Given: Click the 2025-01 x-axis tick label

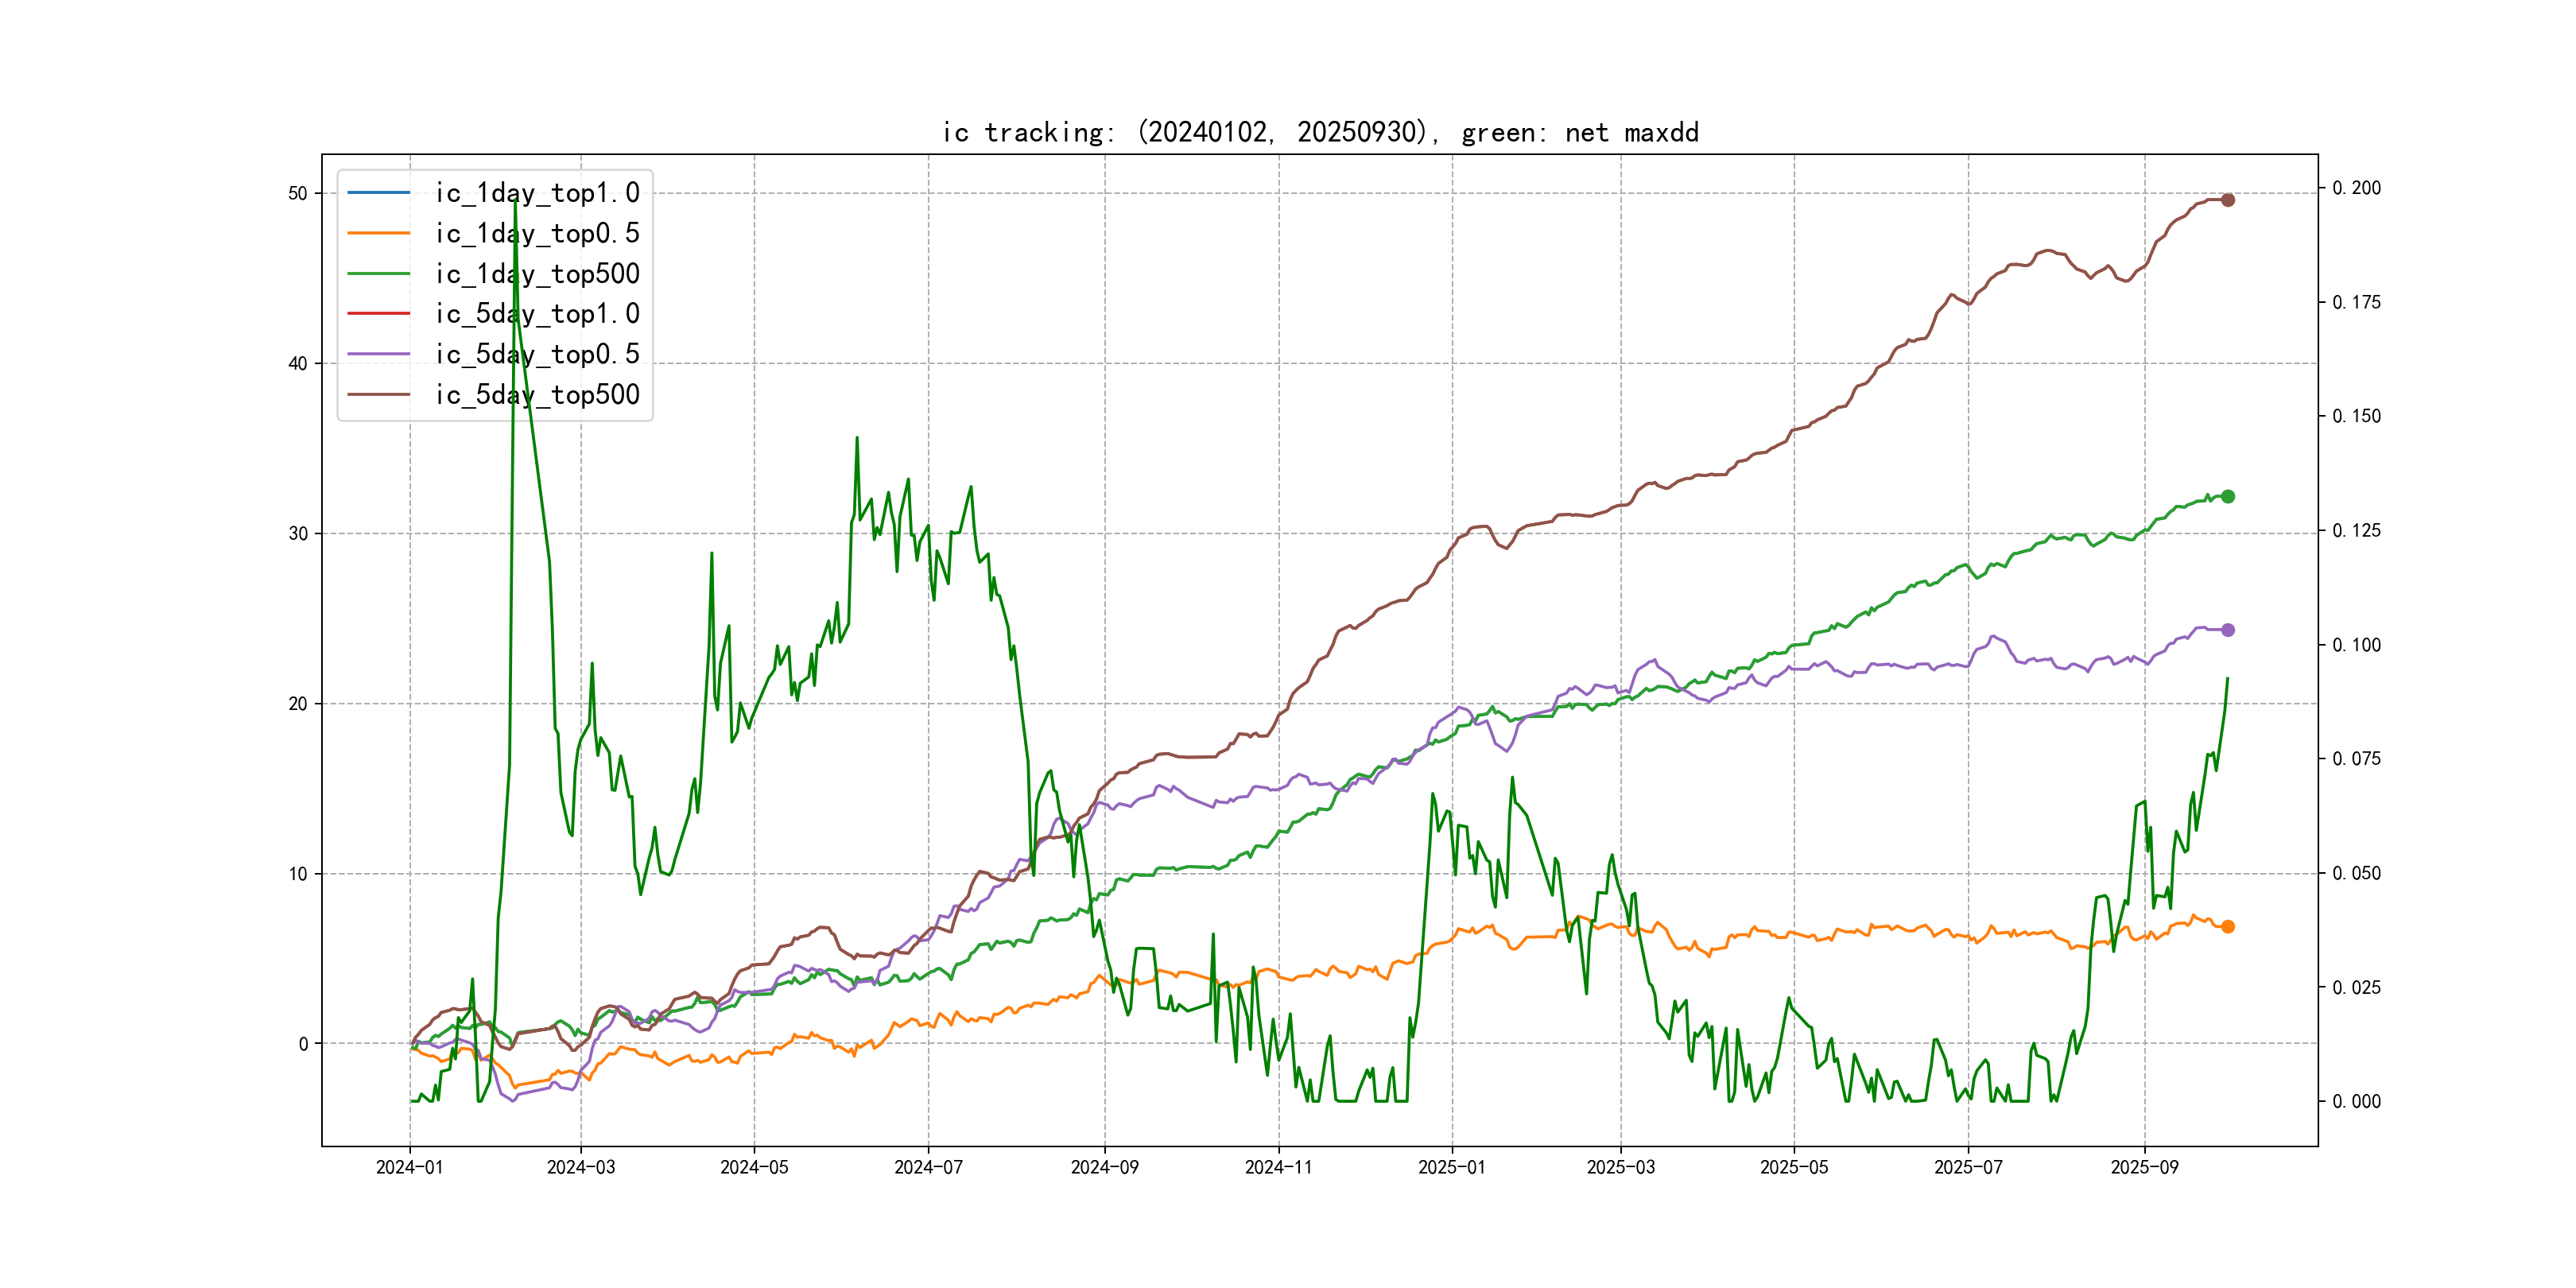Looking at the screenshot, I should click(x=1451, y=1167).
